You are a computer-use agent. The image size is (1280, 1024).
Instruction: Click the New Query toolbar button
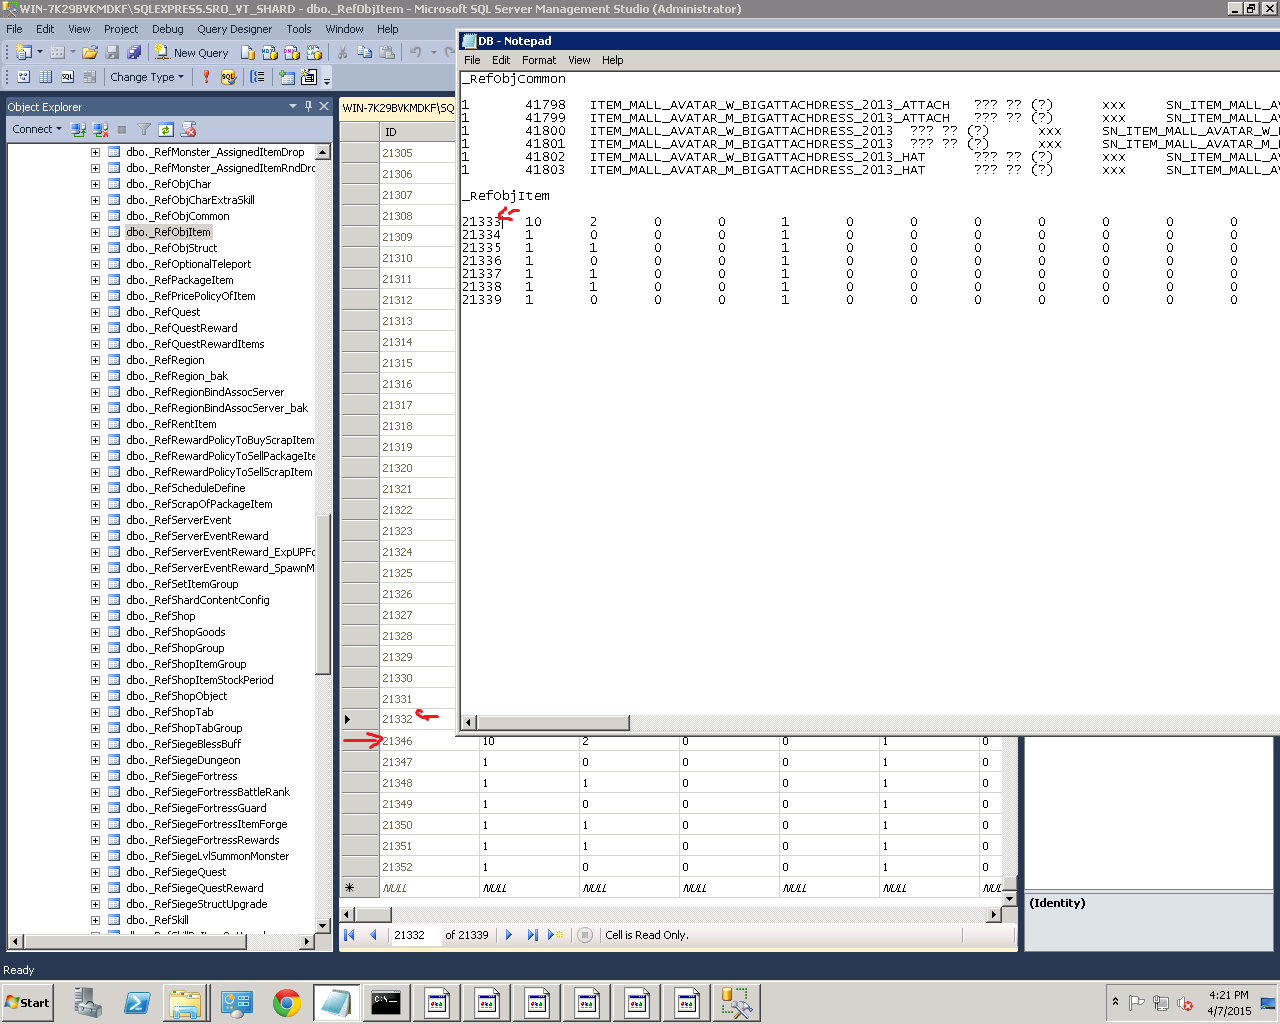pos(191,53)
